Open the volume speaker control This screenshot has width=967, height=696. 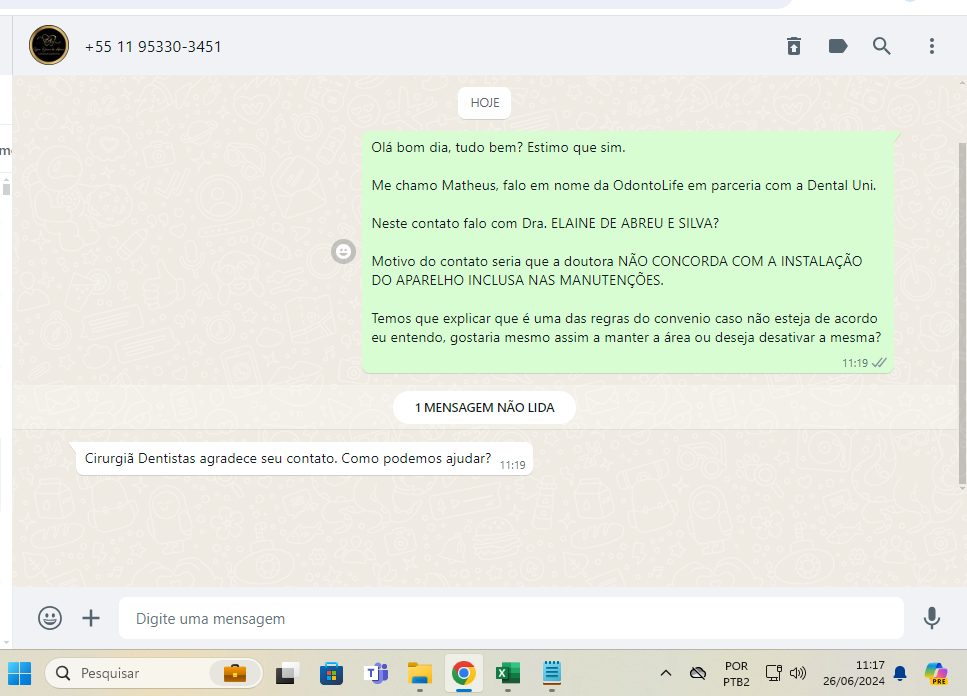coord(797,673)
